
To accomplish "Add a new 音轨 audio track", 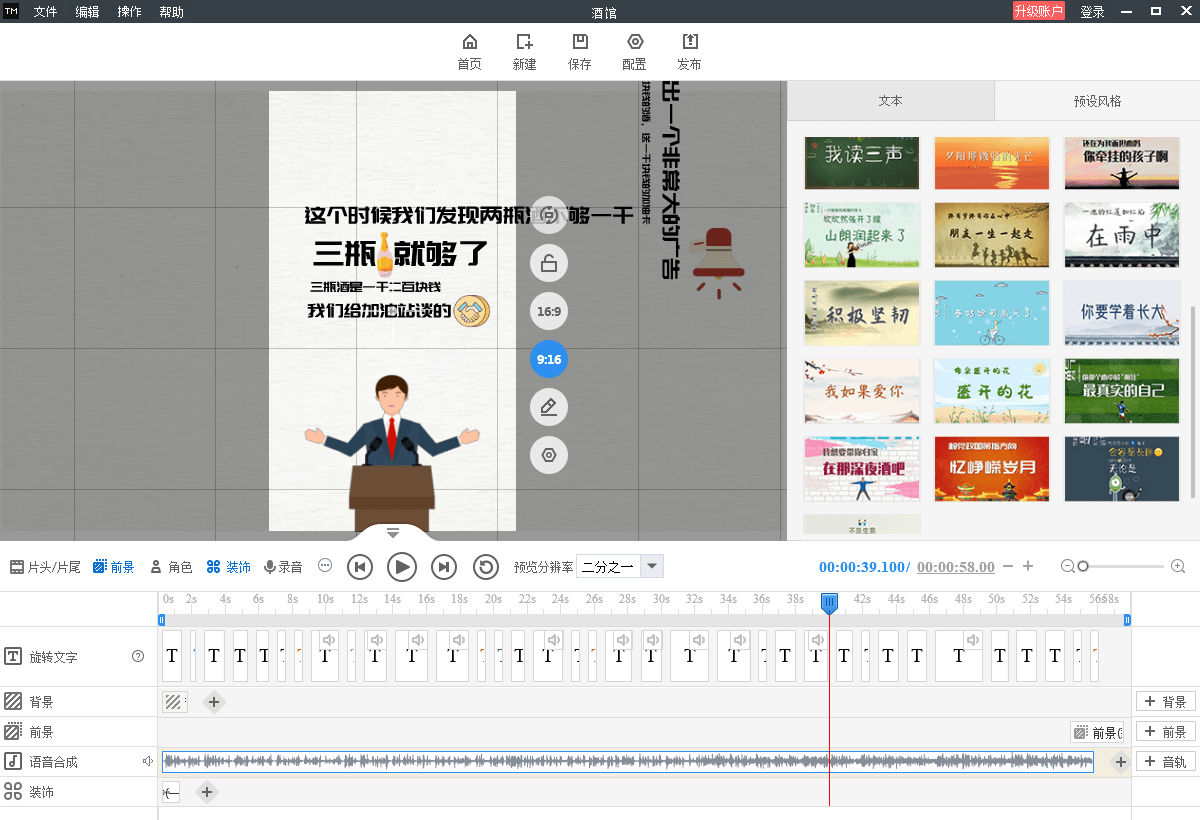I will (1165, 762).
